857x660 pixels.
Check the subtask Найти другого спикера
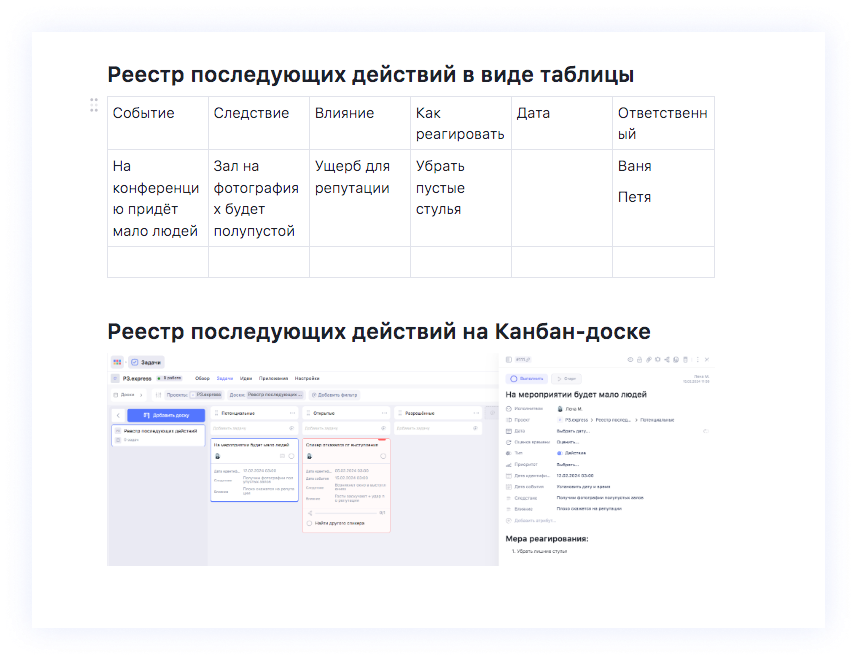(x=309, y=523)
